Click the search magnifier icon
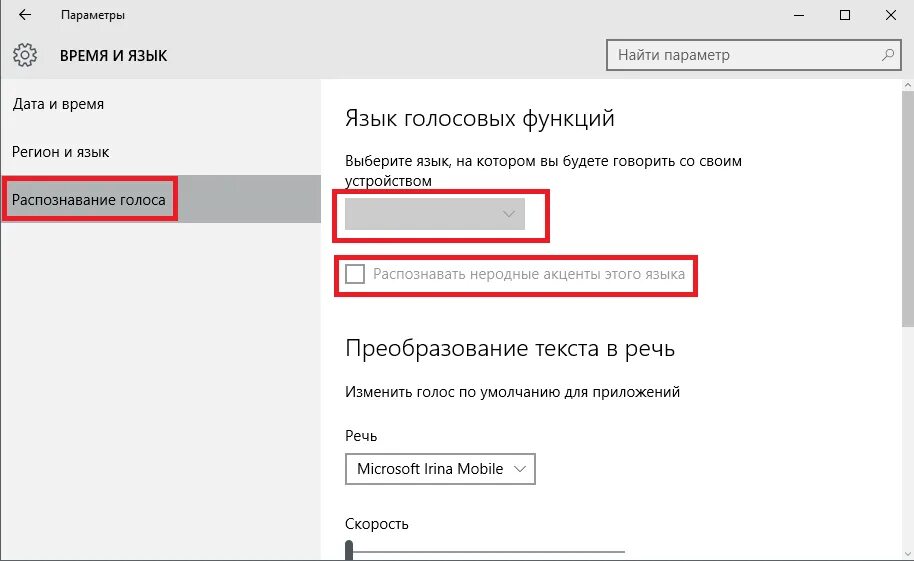 [887, 55]
